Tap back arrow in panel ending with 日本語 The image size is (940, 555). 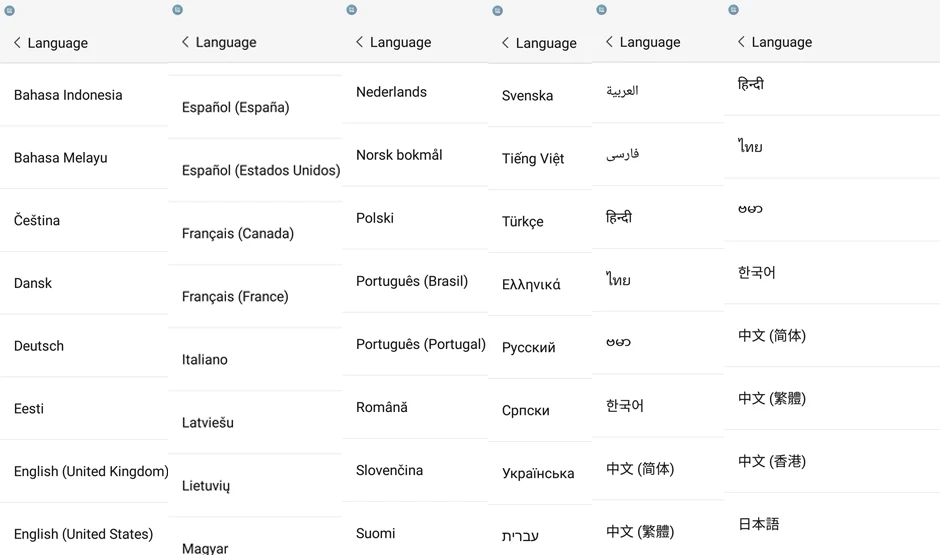(x=741, y=42)
